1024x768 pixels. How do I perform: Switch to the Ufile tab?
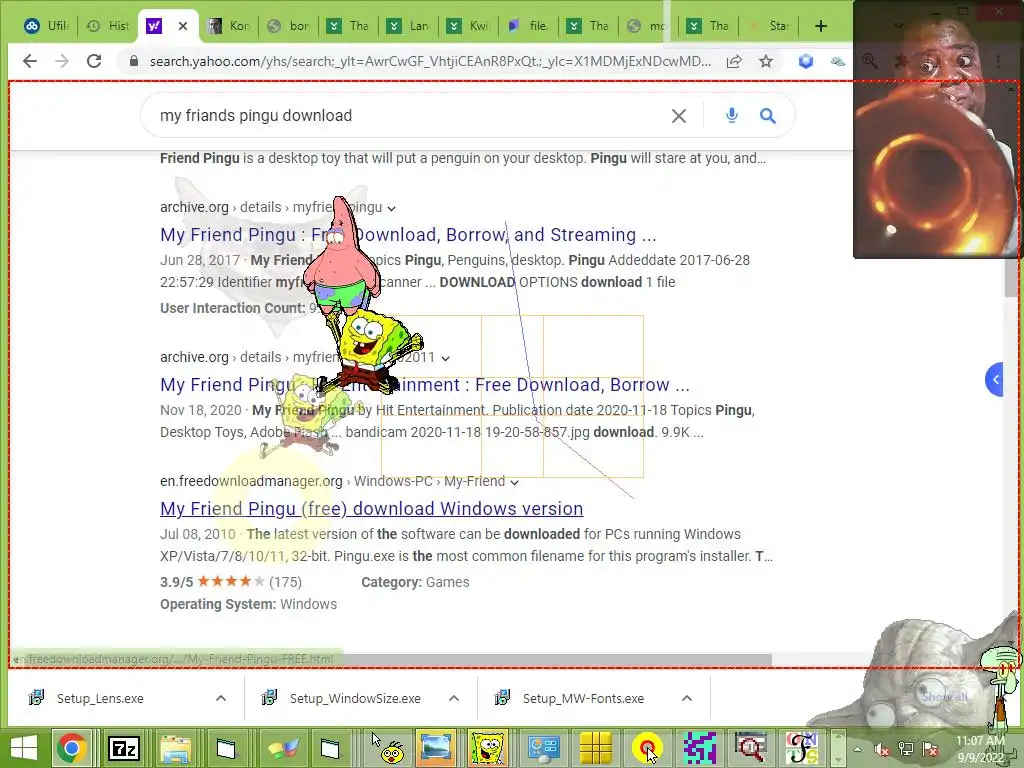(46, 26)
